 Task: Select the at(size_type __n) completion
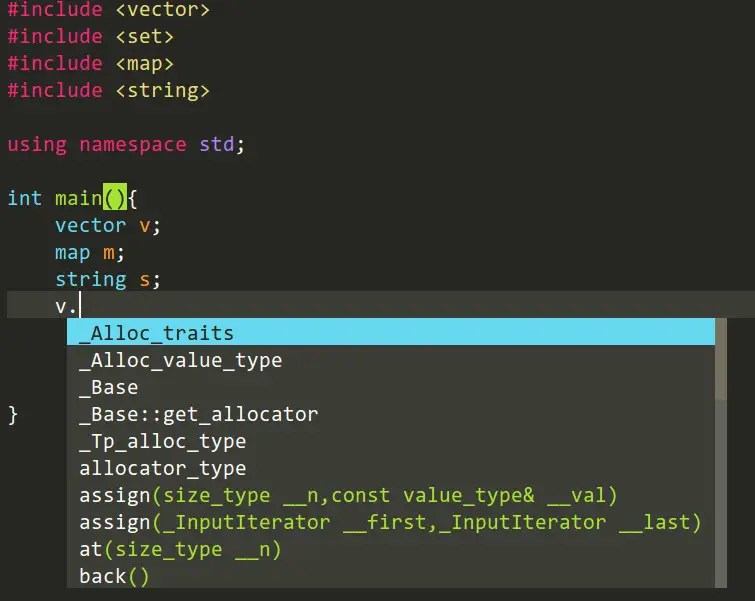(391, 549)
